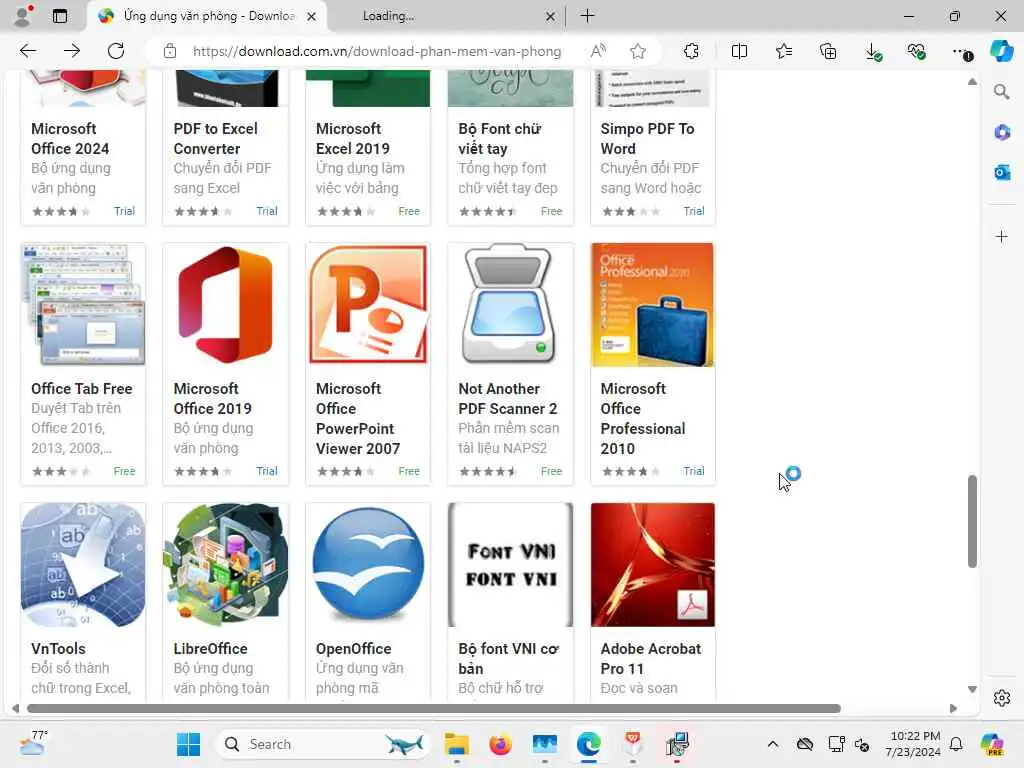Open sidebar Search

click(x=1002, y=92)
